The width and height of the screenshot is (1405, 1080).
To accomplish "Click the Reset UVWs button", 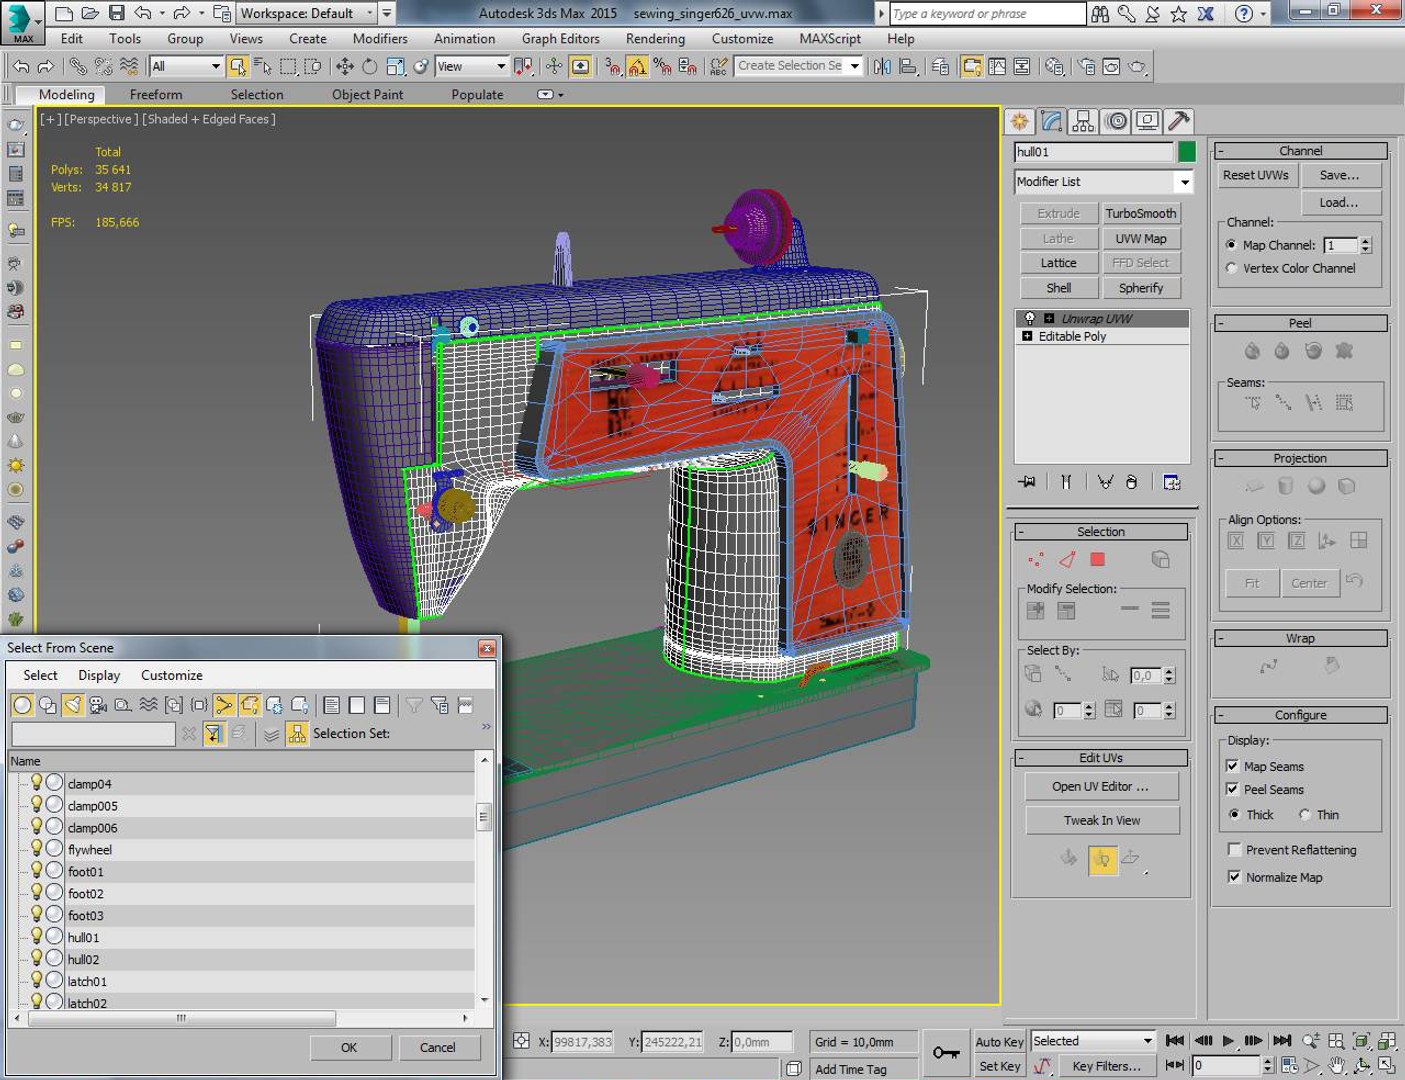I will (1256, 175).
